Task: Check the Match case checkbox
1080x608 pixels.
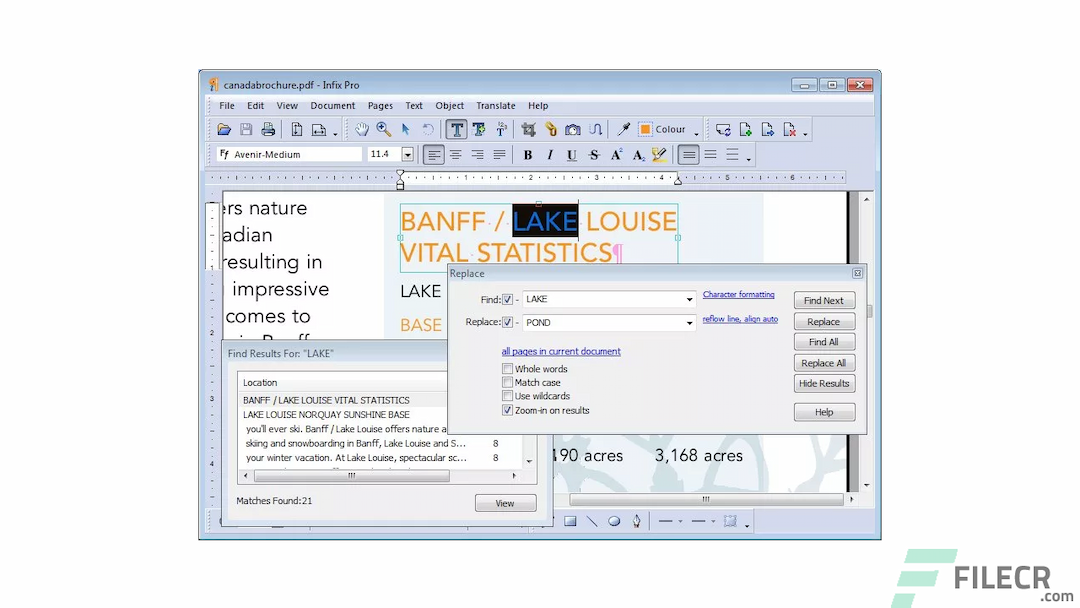Action: point(508,381)
